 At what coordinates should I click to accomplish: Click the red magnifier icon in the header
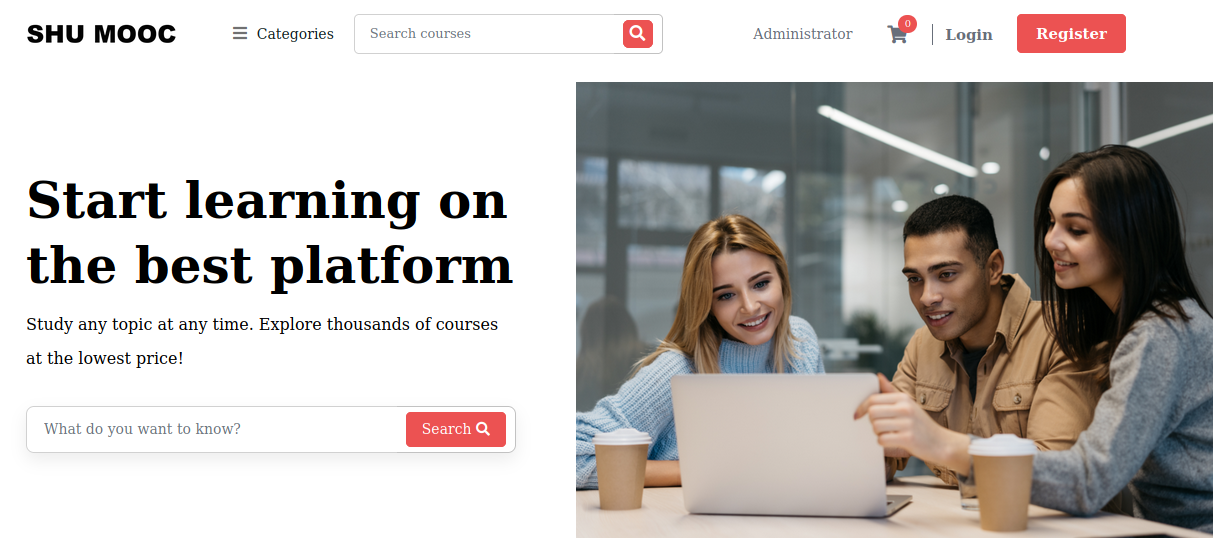[638, 34]
